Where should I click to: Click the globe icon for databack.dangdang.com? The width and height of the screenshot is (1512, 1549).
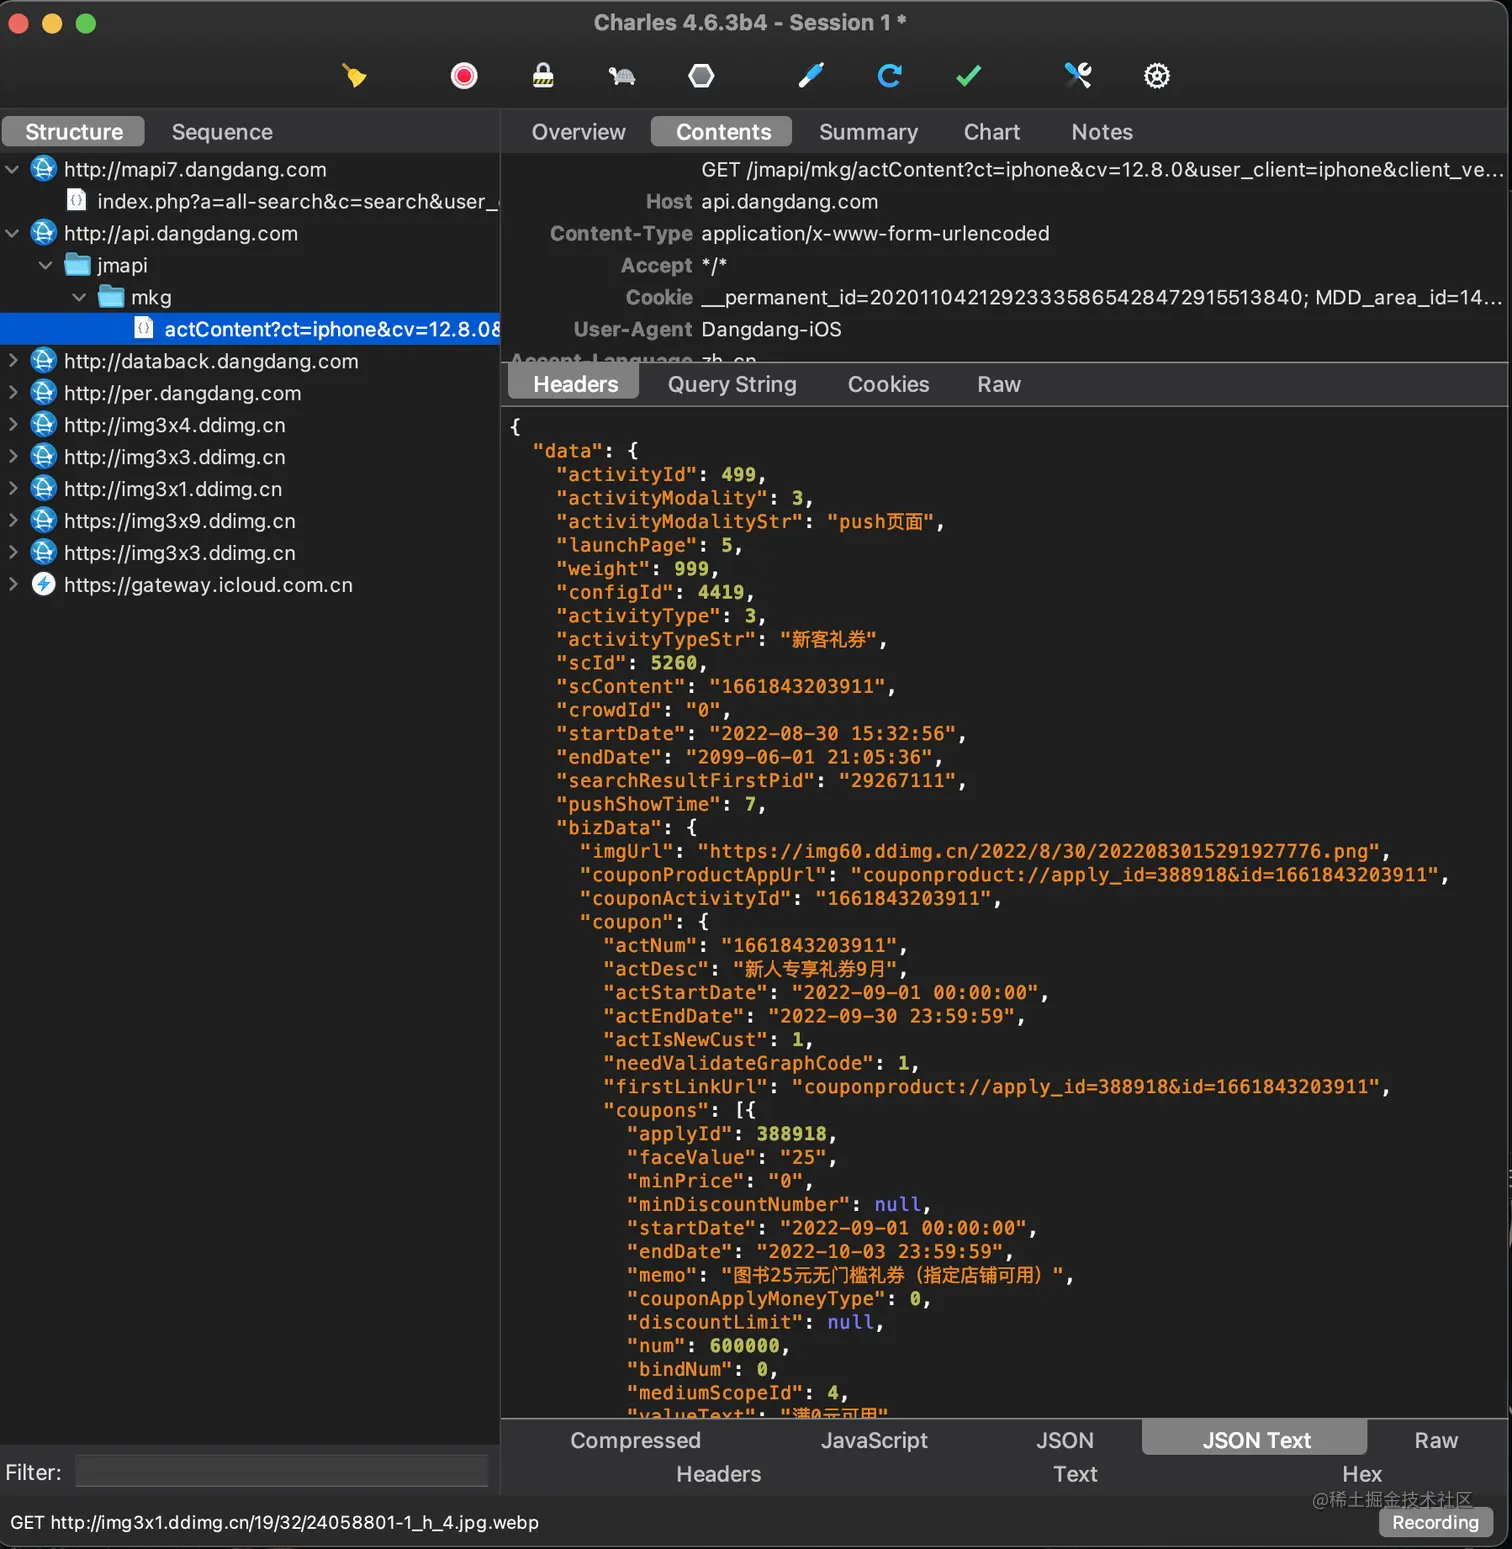pyautogui.click(x=43, y=361)
